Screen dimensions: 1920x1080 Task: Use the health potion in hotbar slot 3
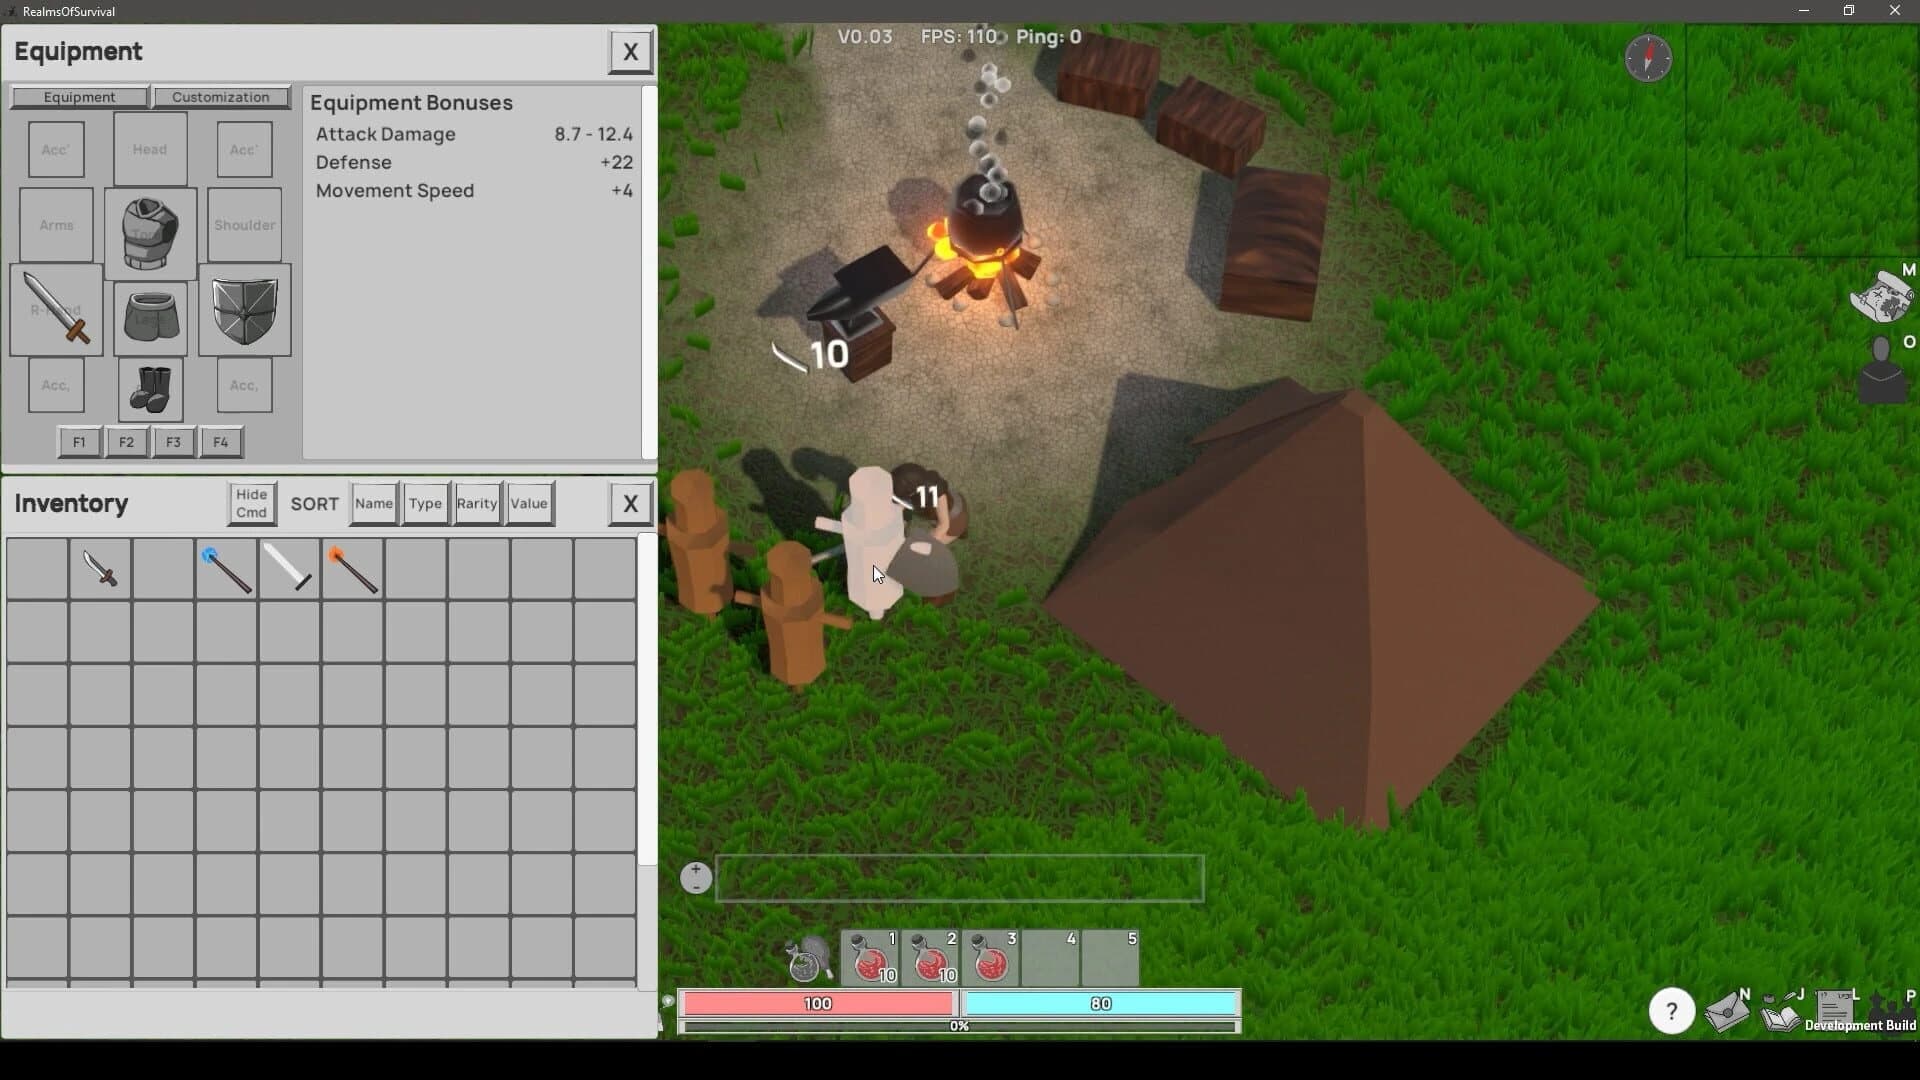pyautogui.click(x=990, y=958)
